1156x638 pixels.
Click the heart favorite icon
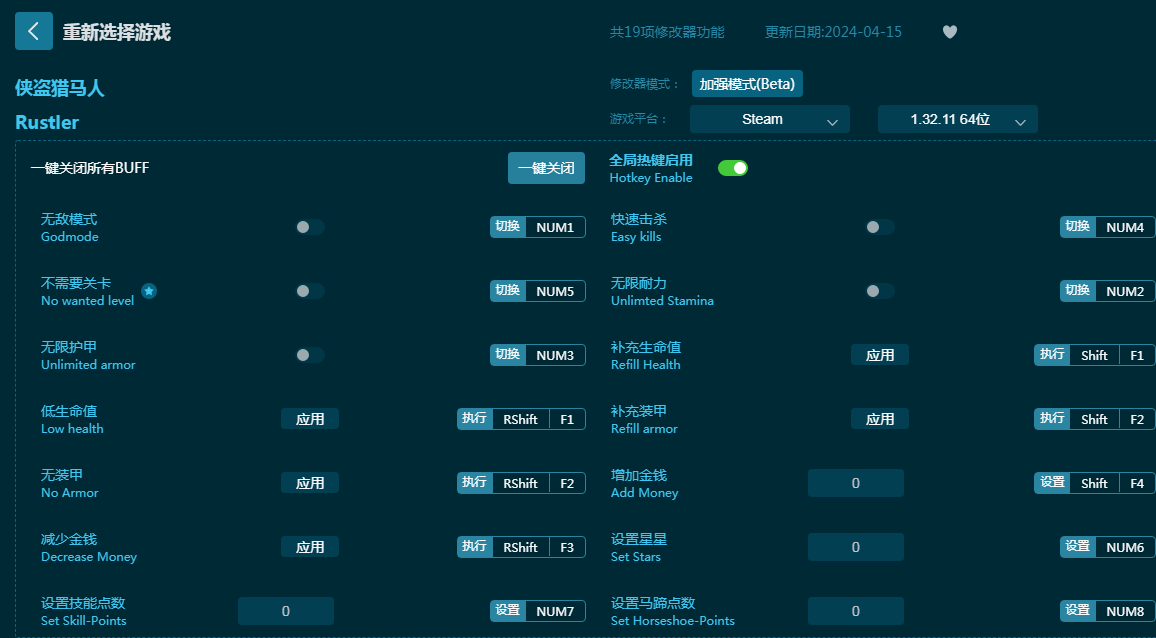click(x=950, y=32)
